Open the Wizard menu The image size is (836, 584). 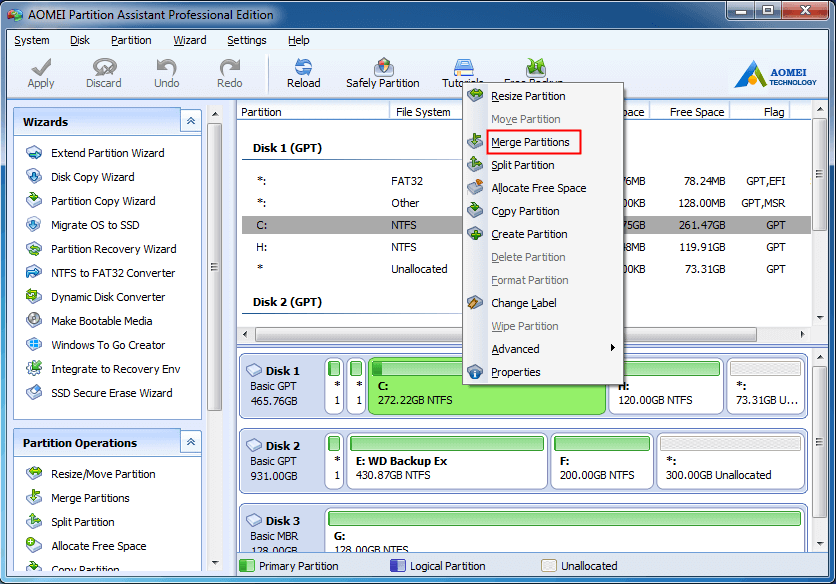pyautogui.click(x=190, y=40)
